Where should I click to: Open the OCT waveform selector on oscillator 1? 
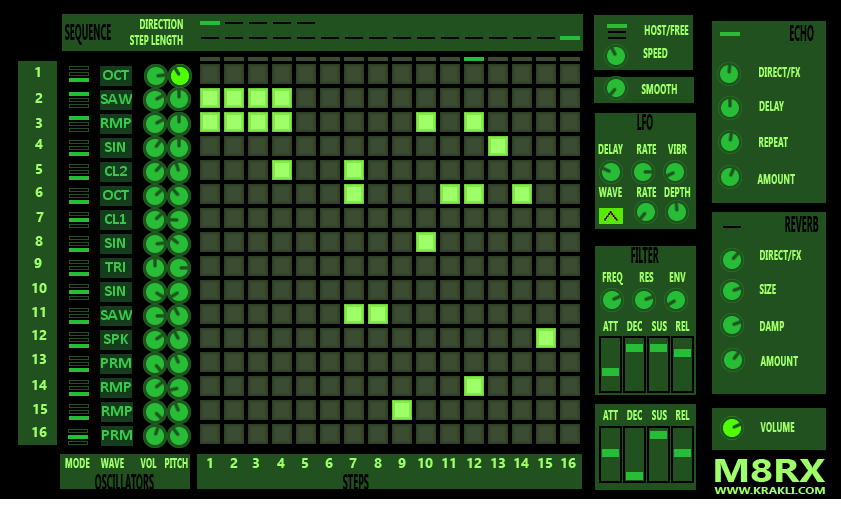116,75
